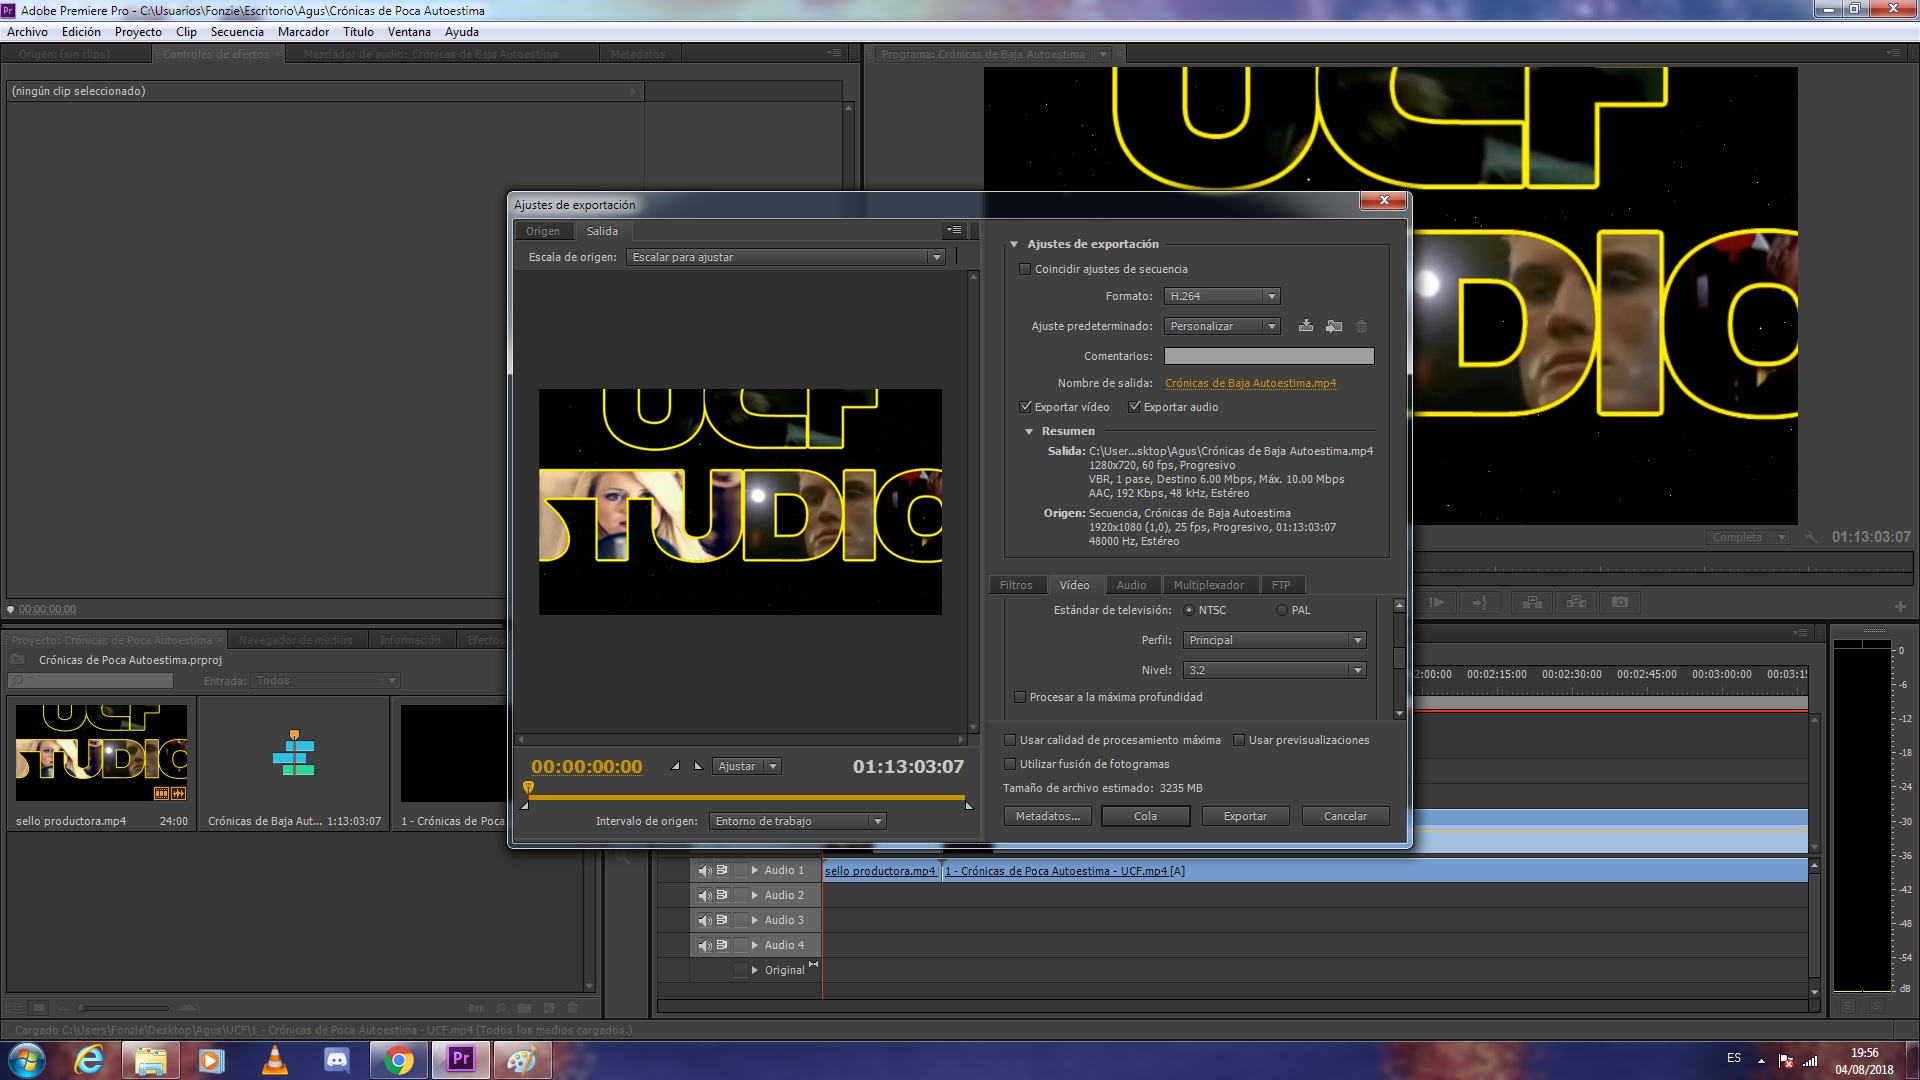Save the current export preset
The width and height of the screenshot is (1920, 1080).
click(x=1305, y=326)
